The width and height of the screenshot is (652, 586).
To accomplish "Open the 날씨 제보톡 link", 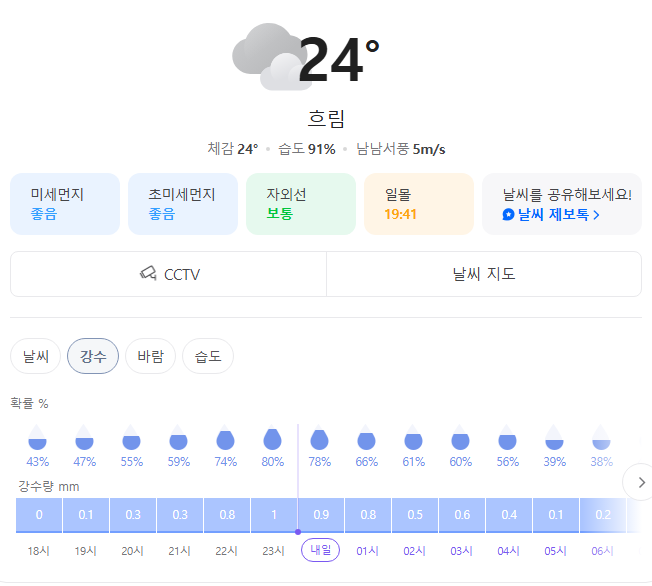I will [551, 215].
